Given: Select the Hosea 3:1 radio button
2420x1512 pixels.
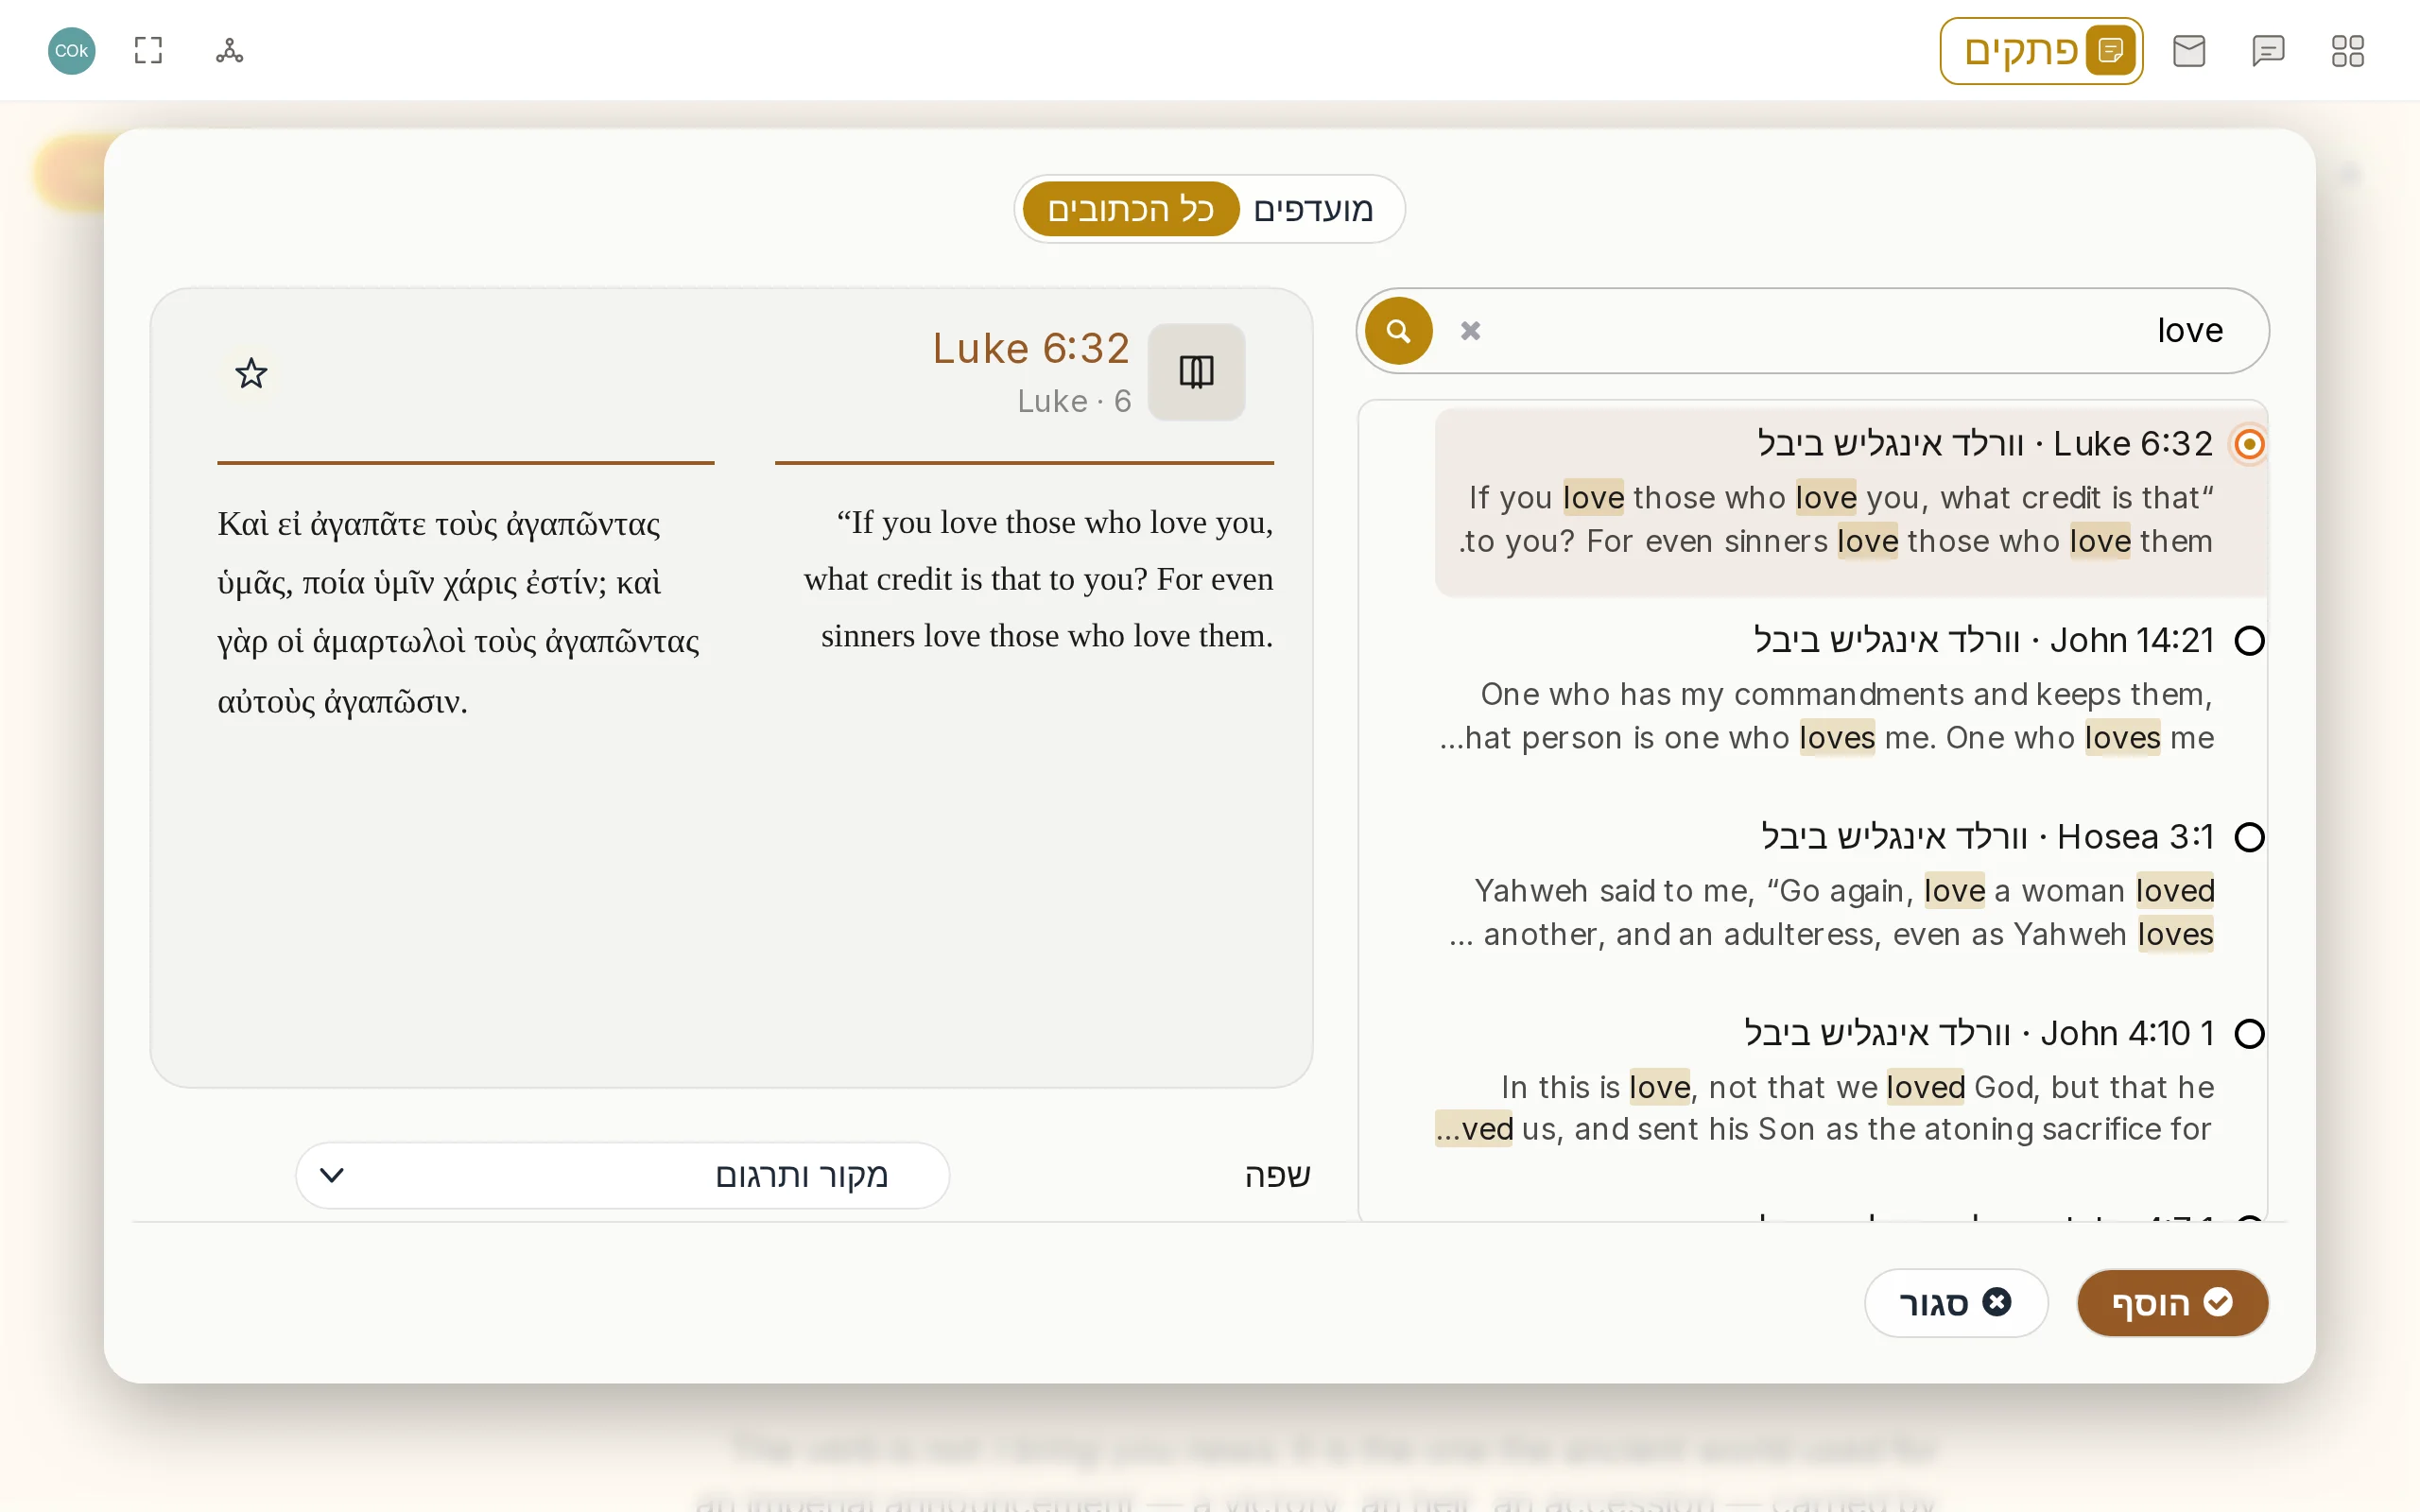Looking at the screenshot, I should (2249, 837).
